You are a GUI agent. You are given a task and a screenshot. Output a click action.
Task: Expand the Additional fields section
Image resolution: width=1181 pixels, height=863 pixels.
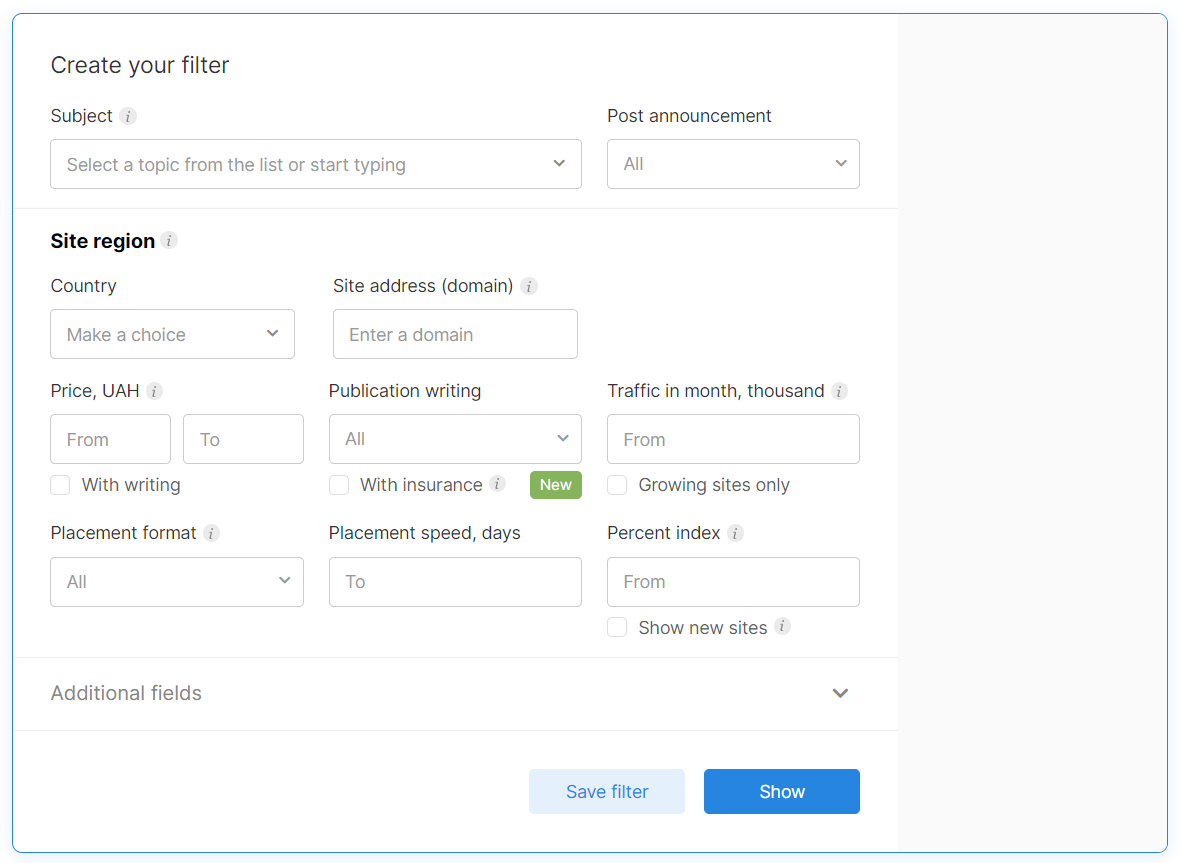tap(840, 693)
